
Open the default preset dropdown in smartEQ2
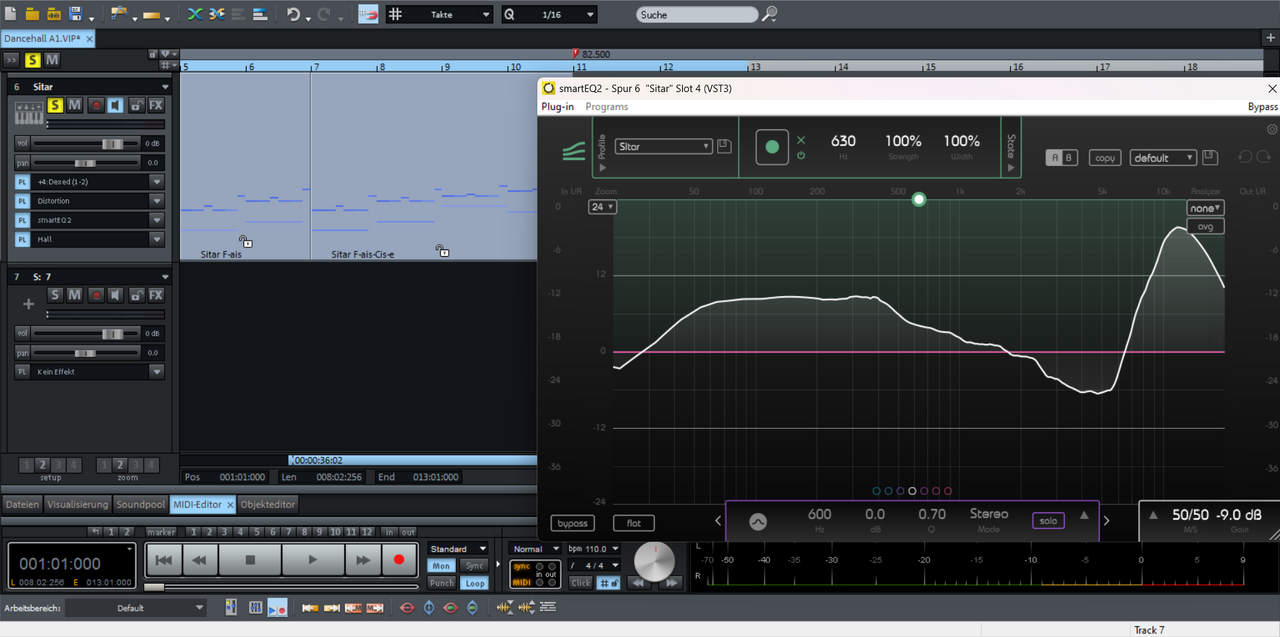(x=1164, y=158)
